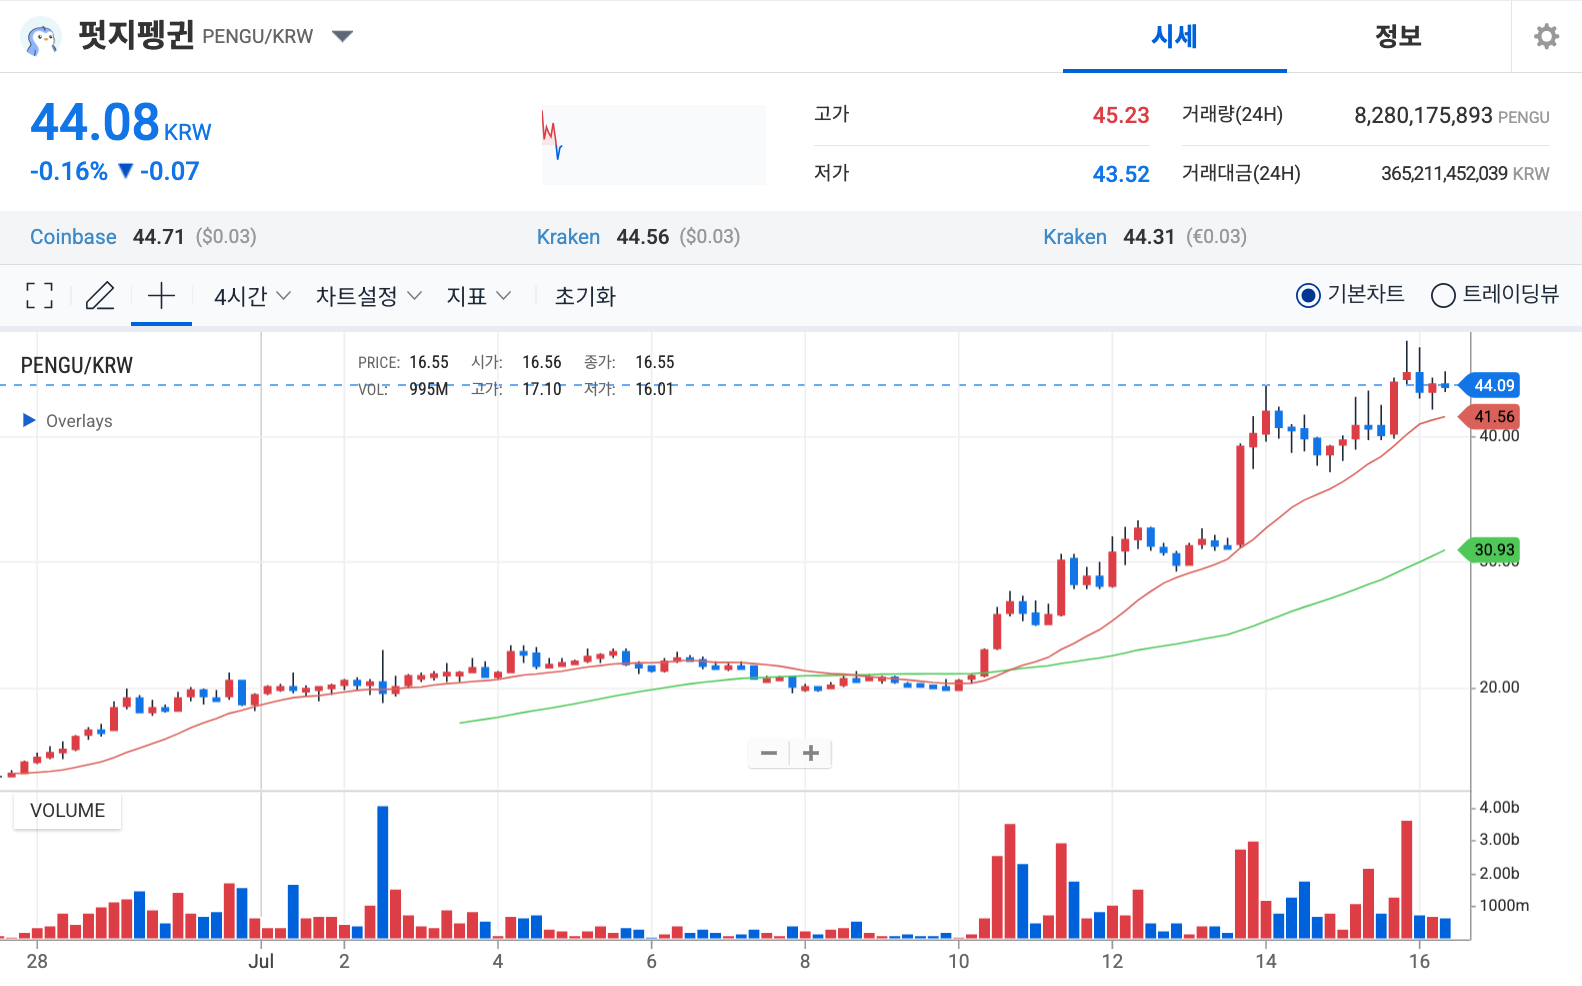Click the 16 date label on time axis
Screen dimensions: 1582x986
coord(1419,961)
